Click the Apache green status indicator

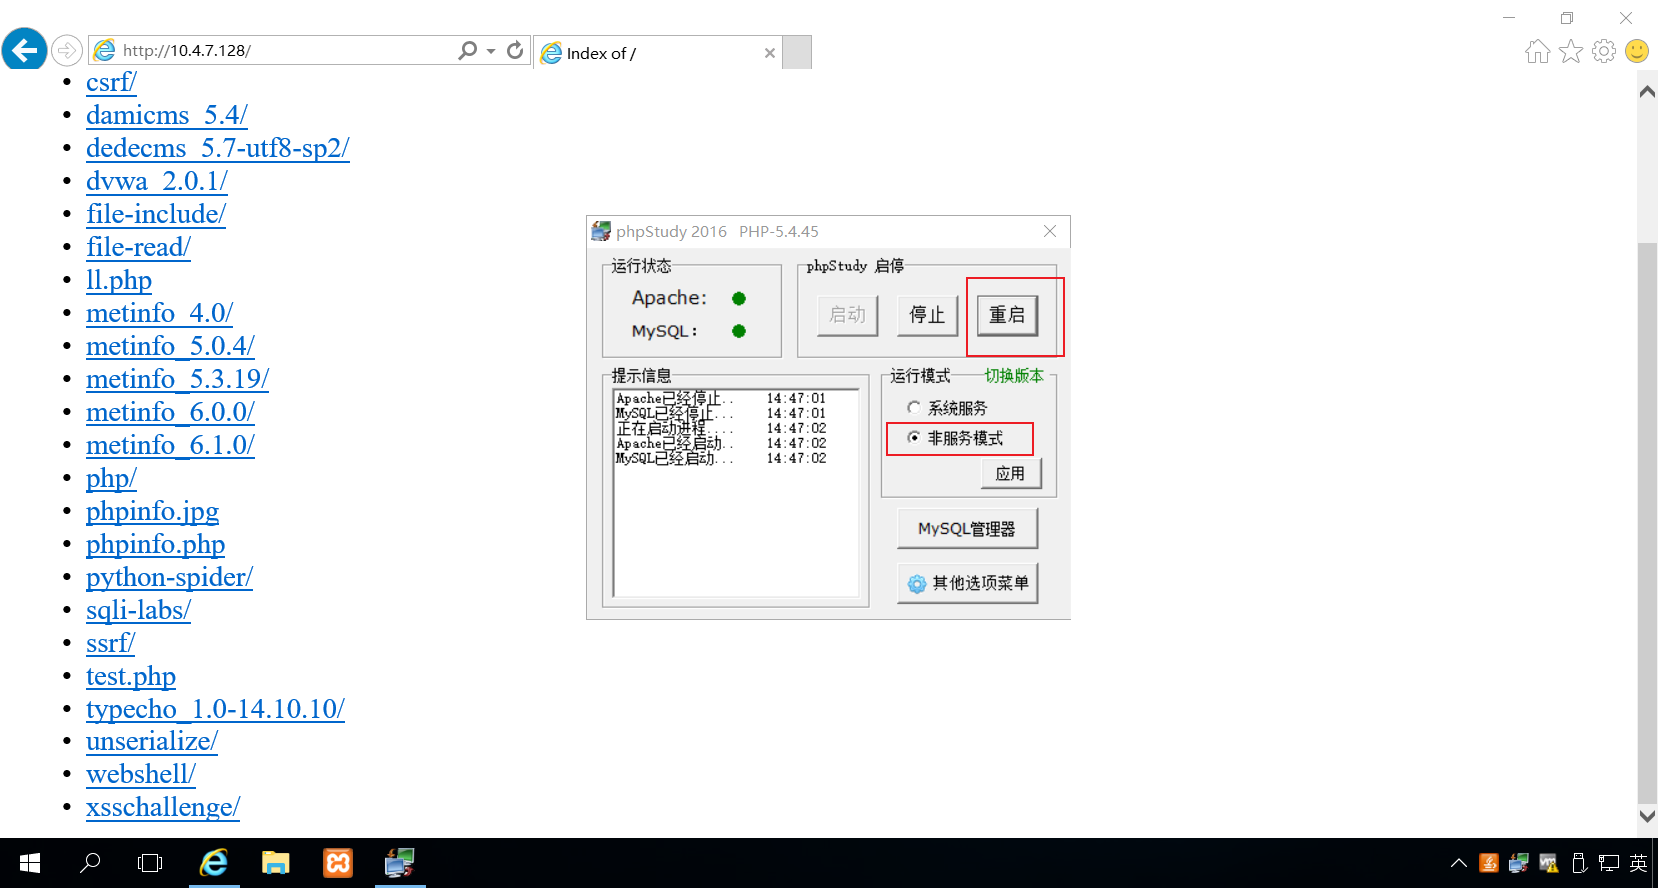click(739, 298)
